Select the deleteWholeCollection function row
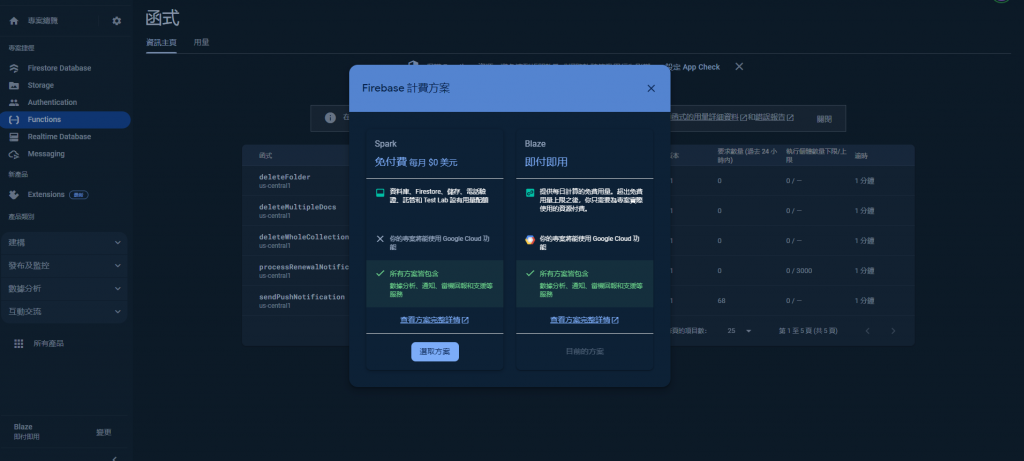The image size is (1024, 461). pyautogui.click(x=578, y=241)
